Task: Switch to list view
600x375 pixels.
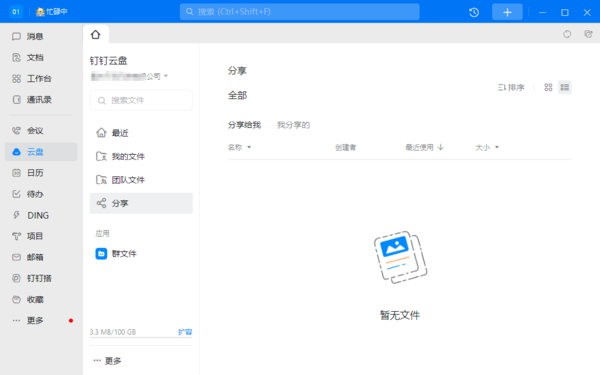Action: coord(565,87)
